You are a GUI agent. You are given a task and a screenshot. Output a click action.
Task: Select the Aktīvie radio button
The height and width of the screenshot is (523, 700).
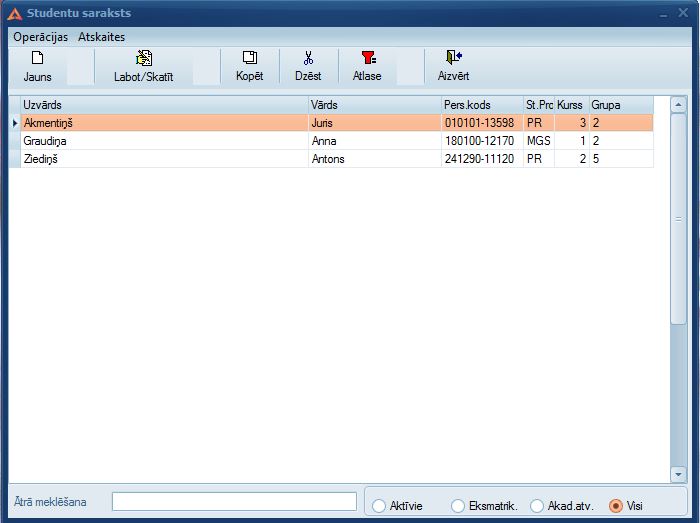coord(379,506)
